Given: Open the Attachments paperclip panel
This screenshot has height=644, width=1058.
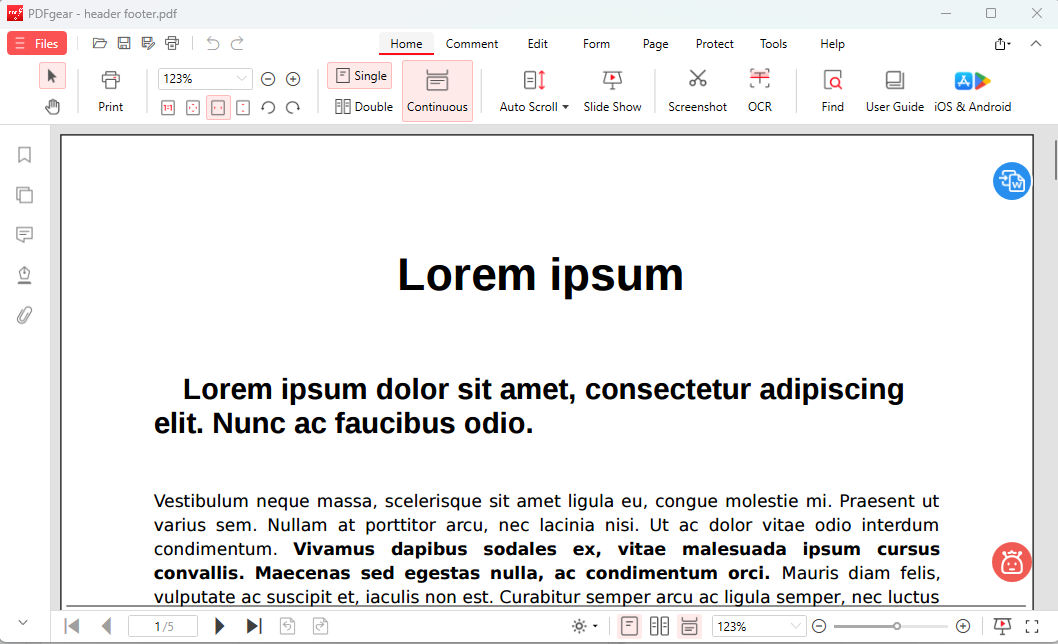Looking at the screenshot, I should [x=24, y=315].
